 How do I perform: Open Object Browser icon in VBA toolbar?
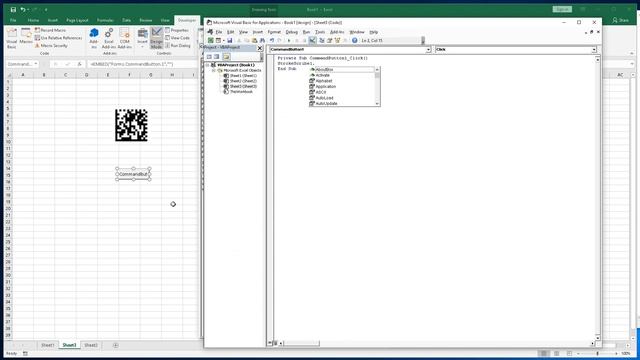pyautogui.click(x=337, y=40)
